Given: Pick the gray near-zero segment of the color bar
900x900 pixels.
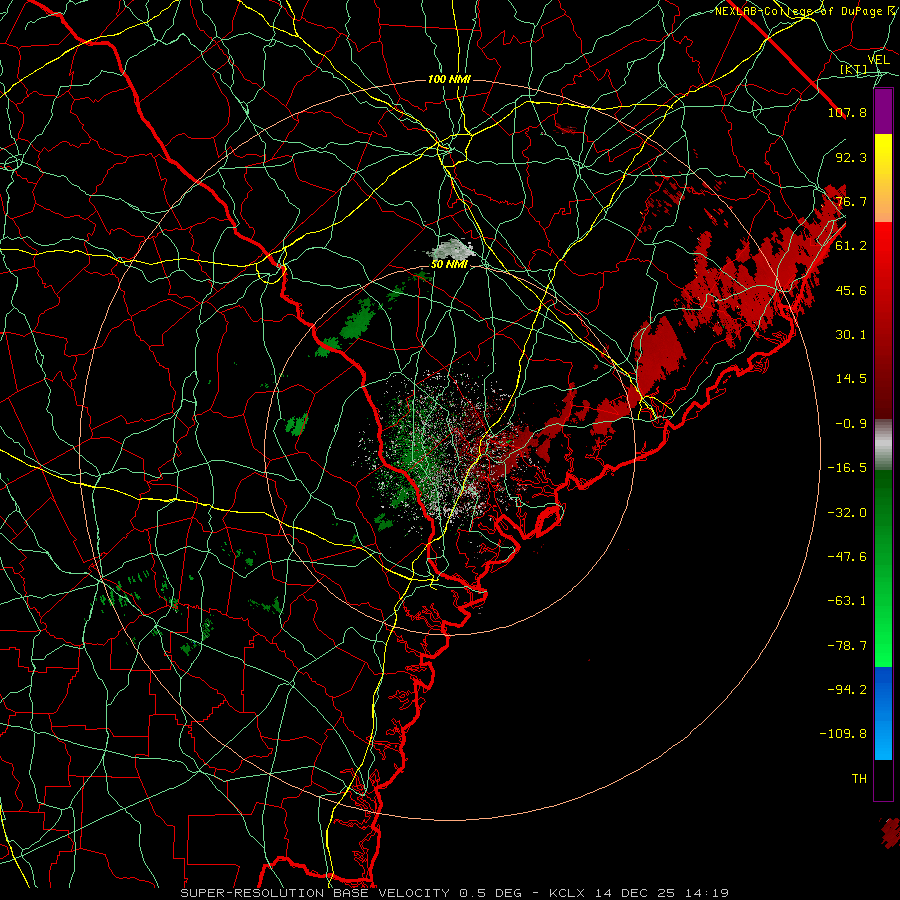Looking at the screenshot, I should [883, 445].
